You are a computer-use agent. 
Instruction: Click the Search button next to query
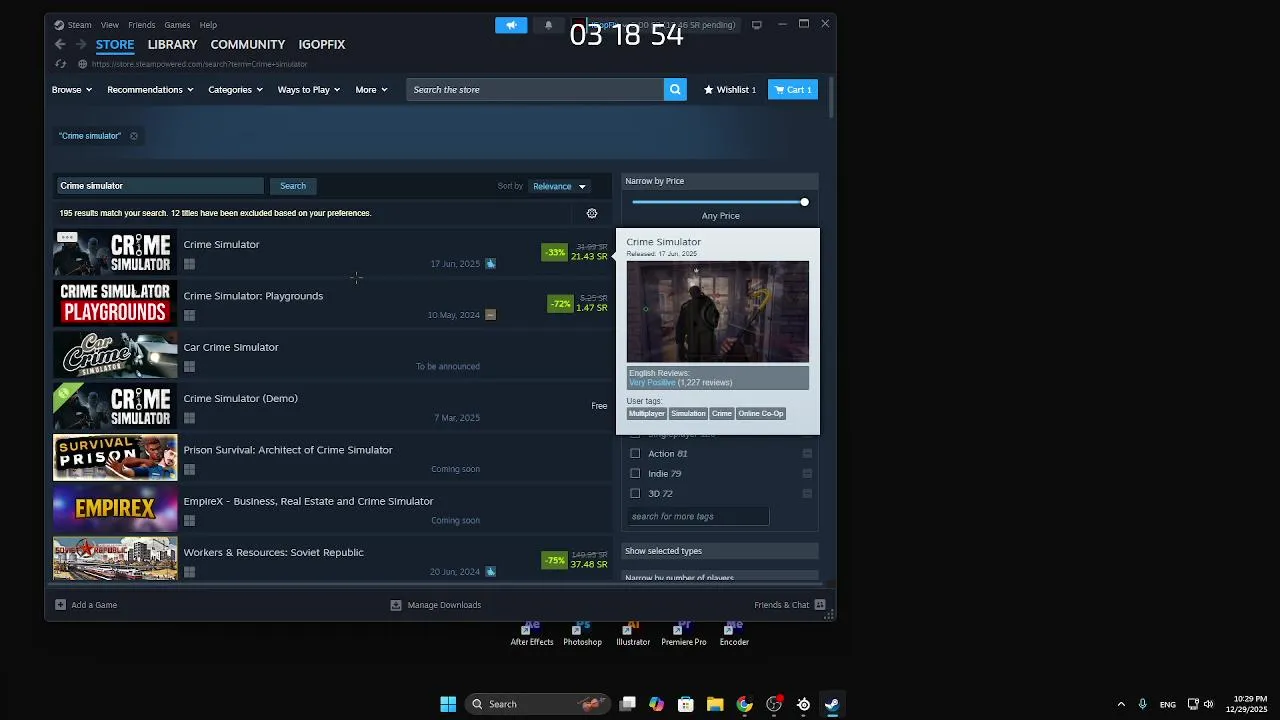click(x=293, y=186)
